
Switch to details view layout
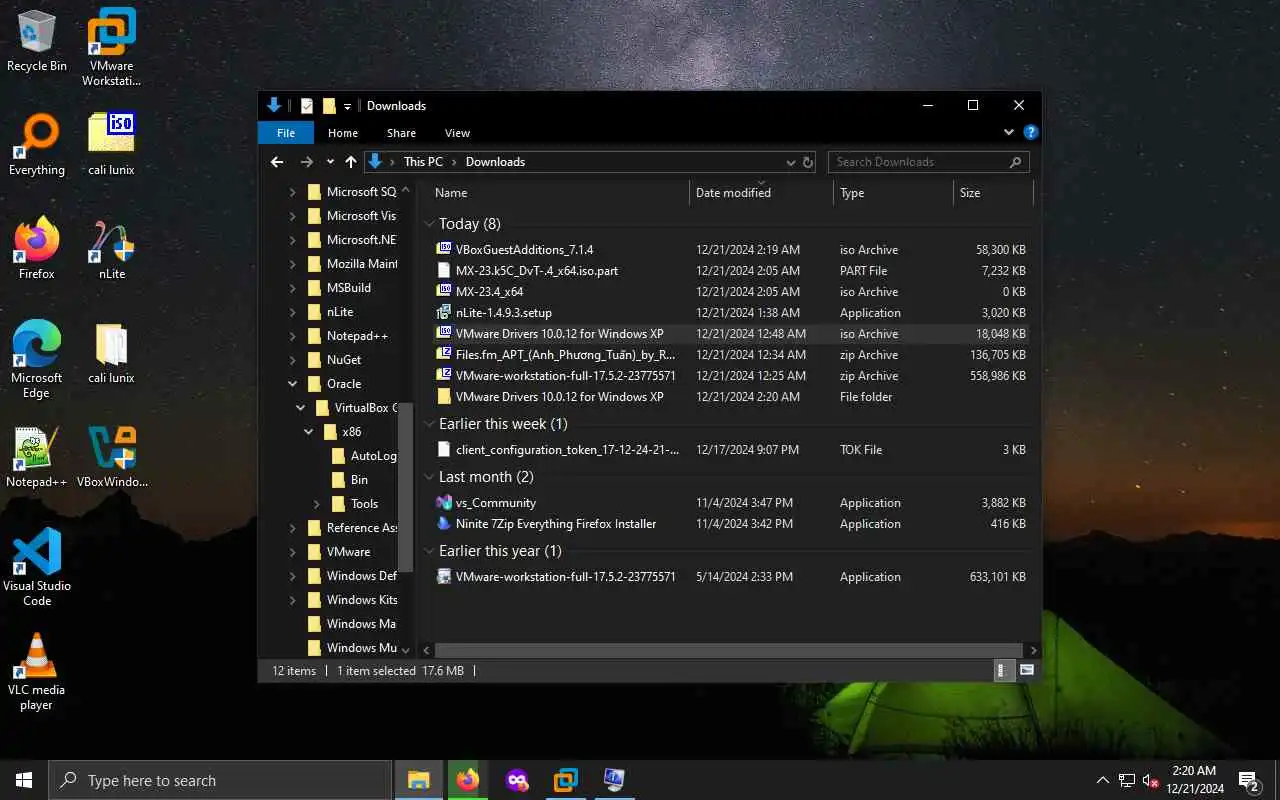[1004, 671]
